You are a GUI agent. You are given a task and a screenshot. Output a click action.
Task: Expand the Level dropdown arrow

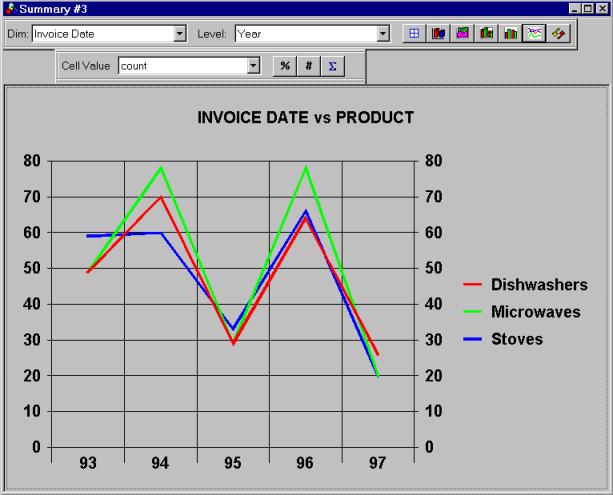[x=383, y=34]
